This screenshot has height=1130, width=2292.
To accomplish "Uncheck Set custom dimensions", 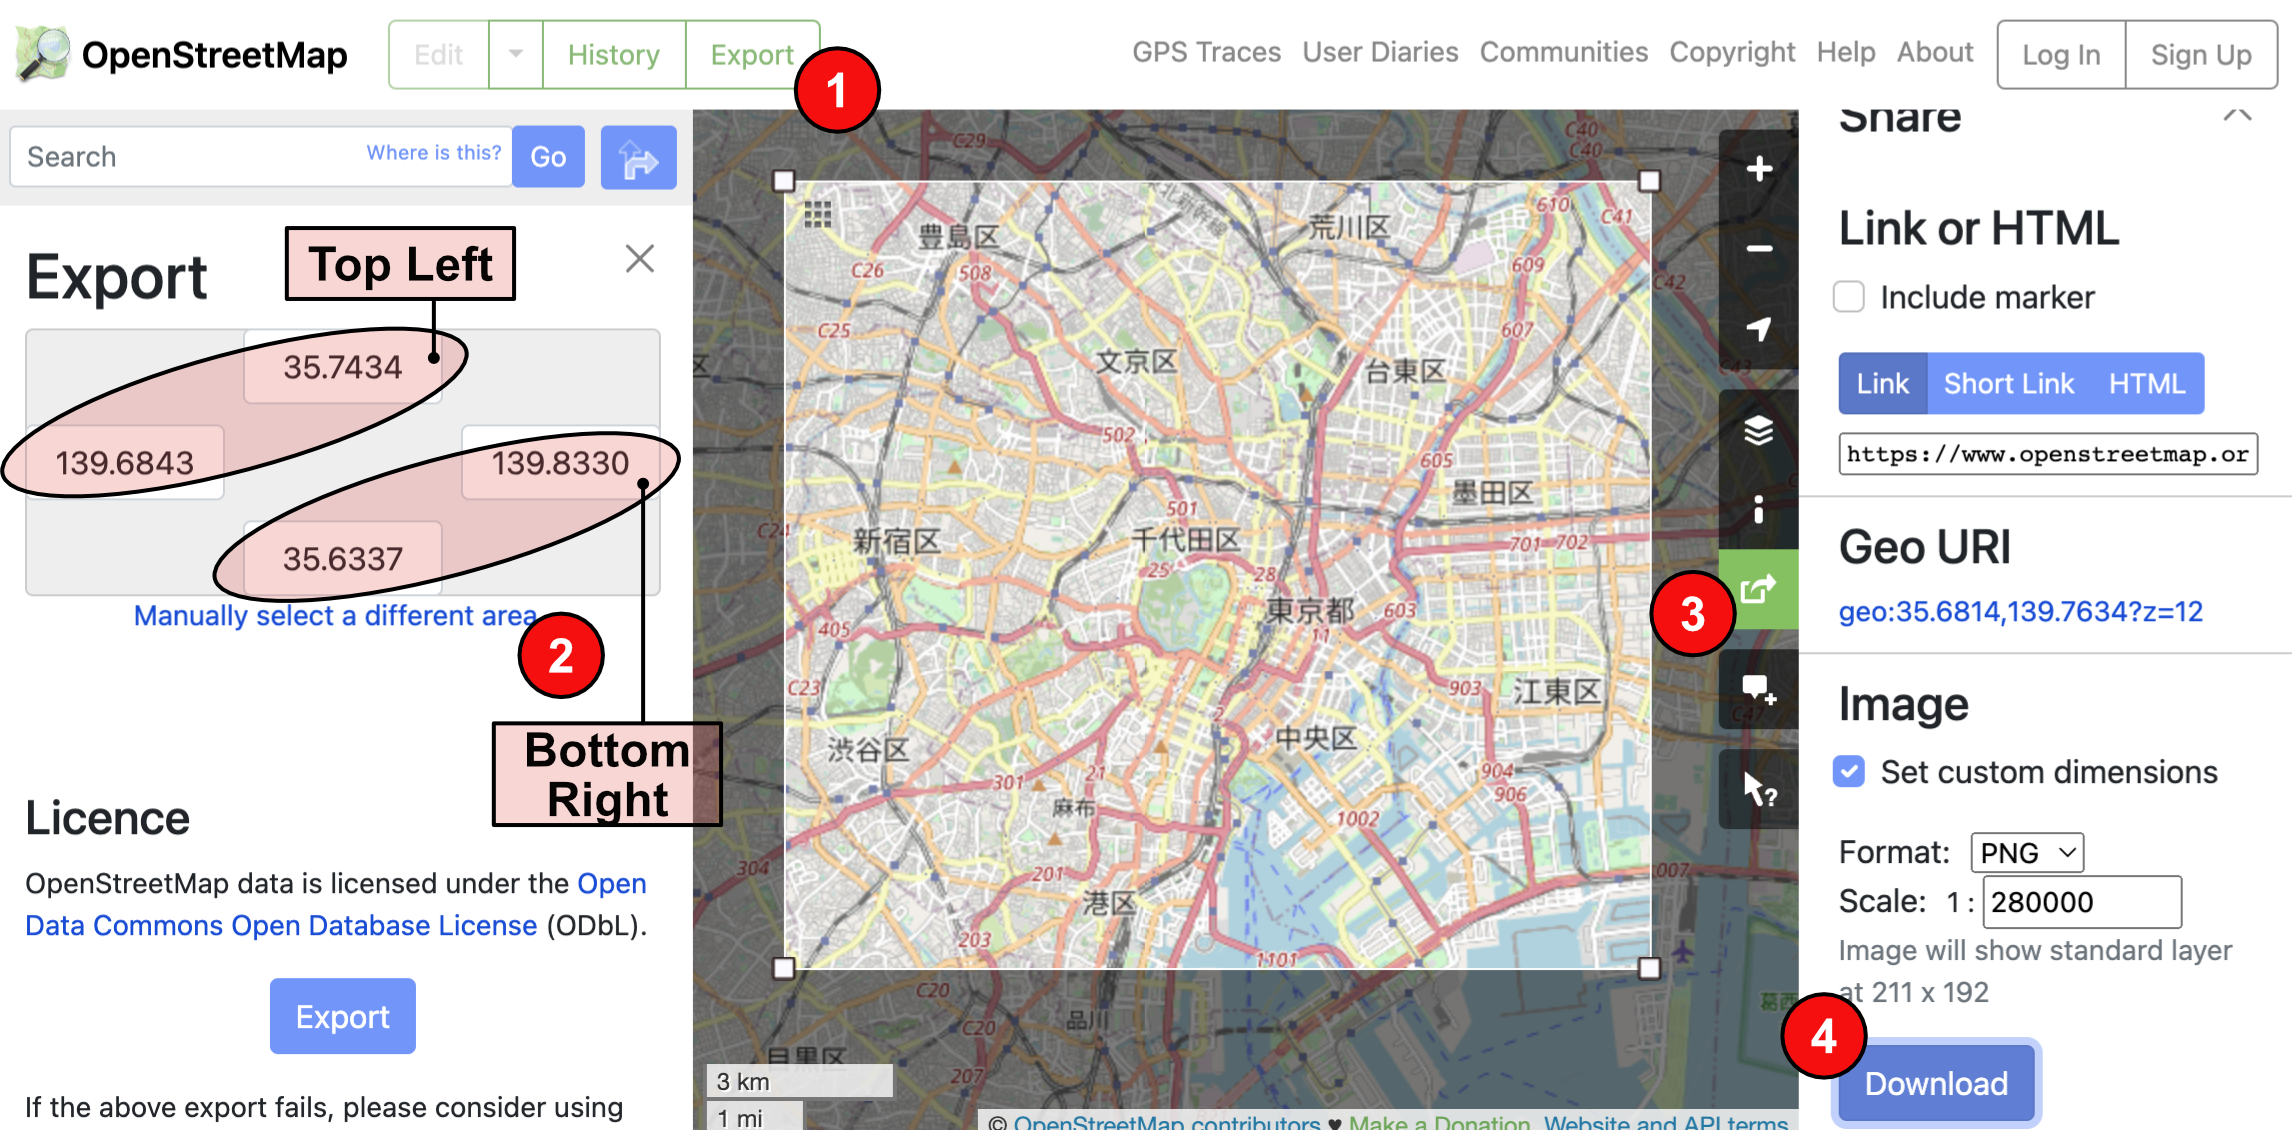I will click(x=1848, y=771).
